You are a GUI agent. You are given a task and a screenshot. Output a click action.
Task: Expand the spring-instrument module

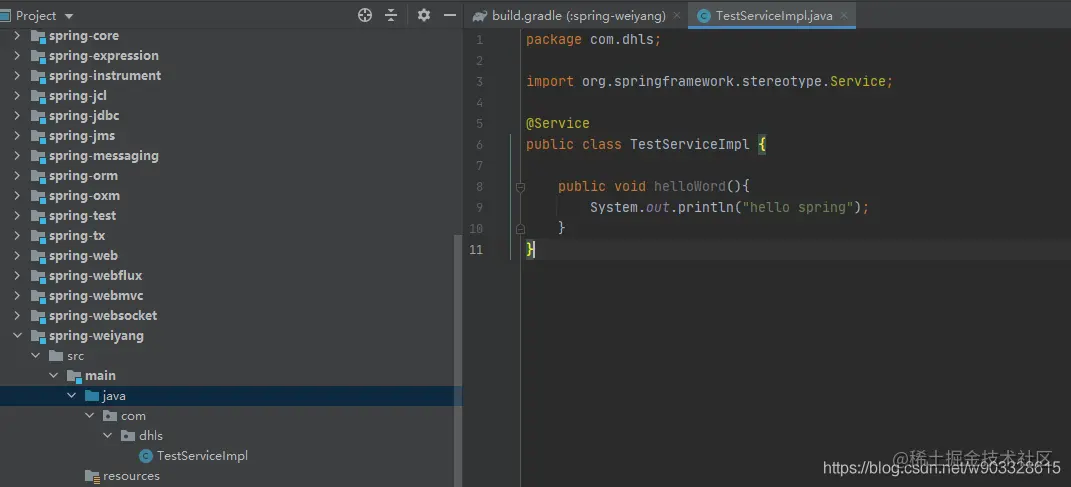18,75
